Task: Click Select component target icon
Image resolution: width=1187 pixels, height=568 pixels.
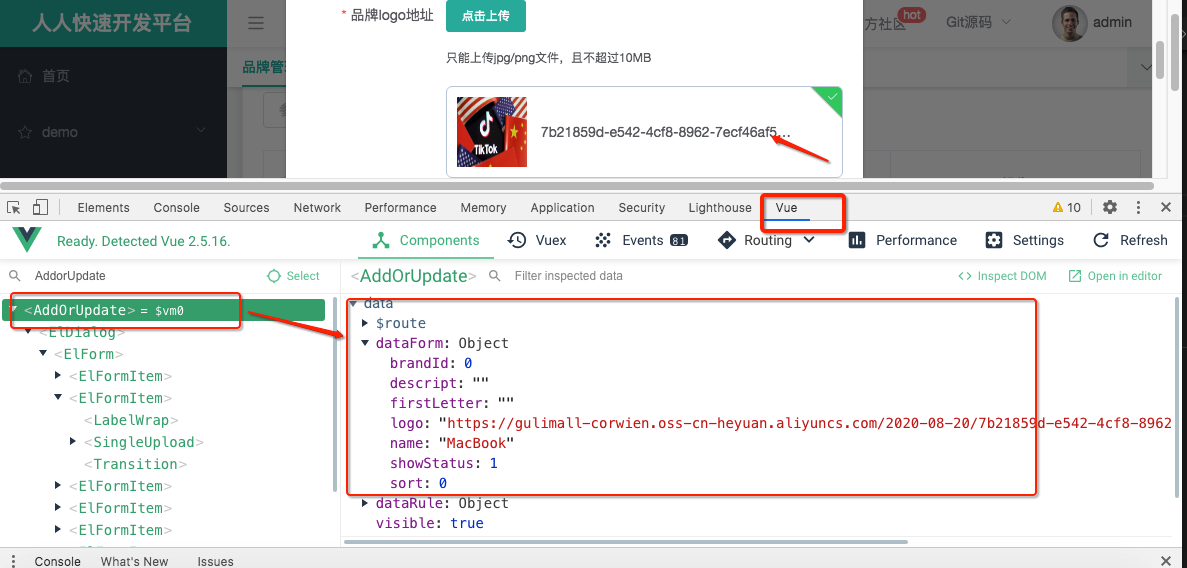Action: coord(294,276)
